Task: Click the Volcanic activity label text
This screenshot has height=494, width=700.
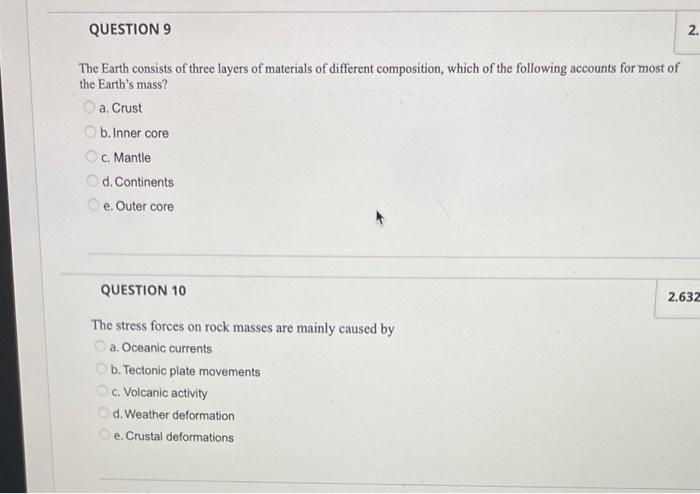Action: [166, 393]
